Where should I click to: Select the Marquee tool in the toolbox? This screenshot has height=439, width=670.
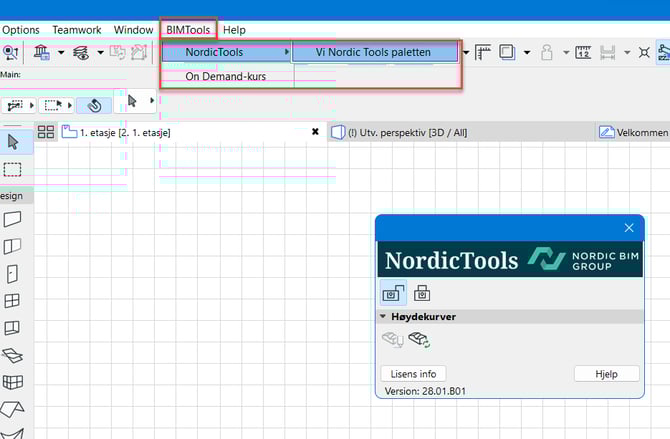point(12,169)
